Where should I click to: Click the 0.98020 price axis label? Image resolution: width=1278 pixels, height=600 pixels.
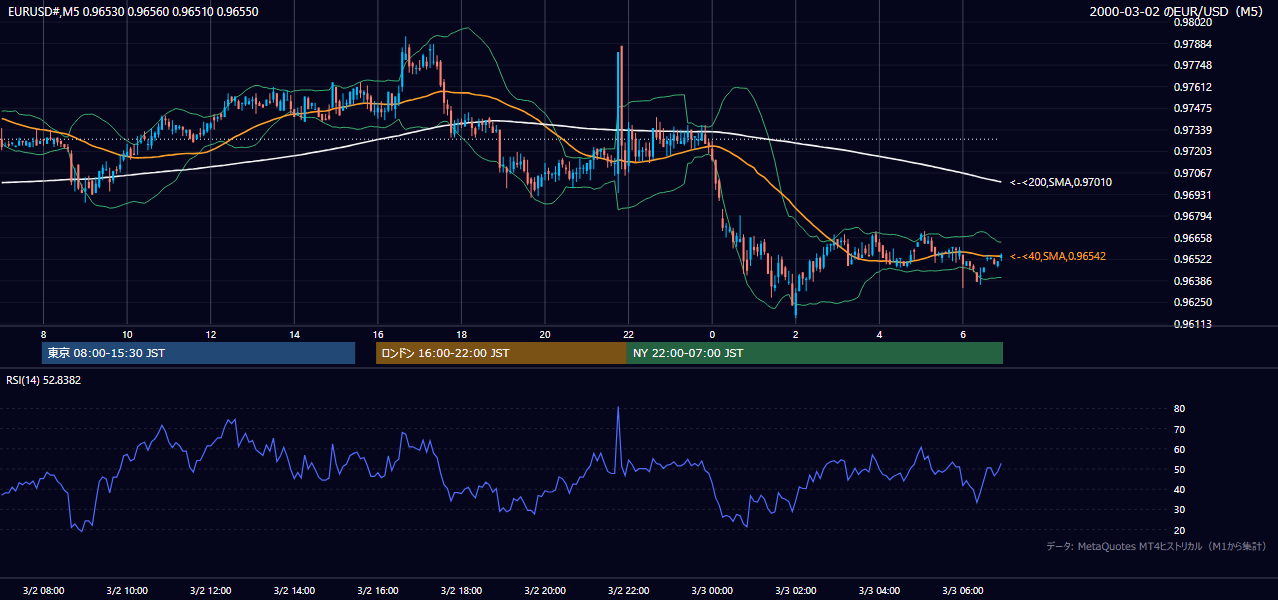(1193, 22)
